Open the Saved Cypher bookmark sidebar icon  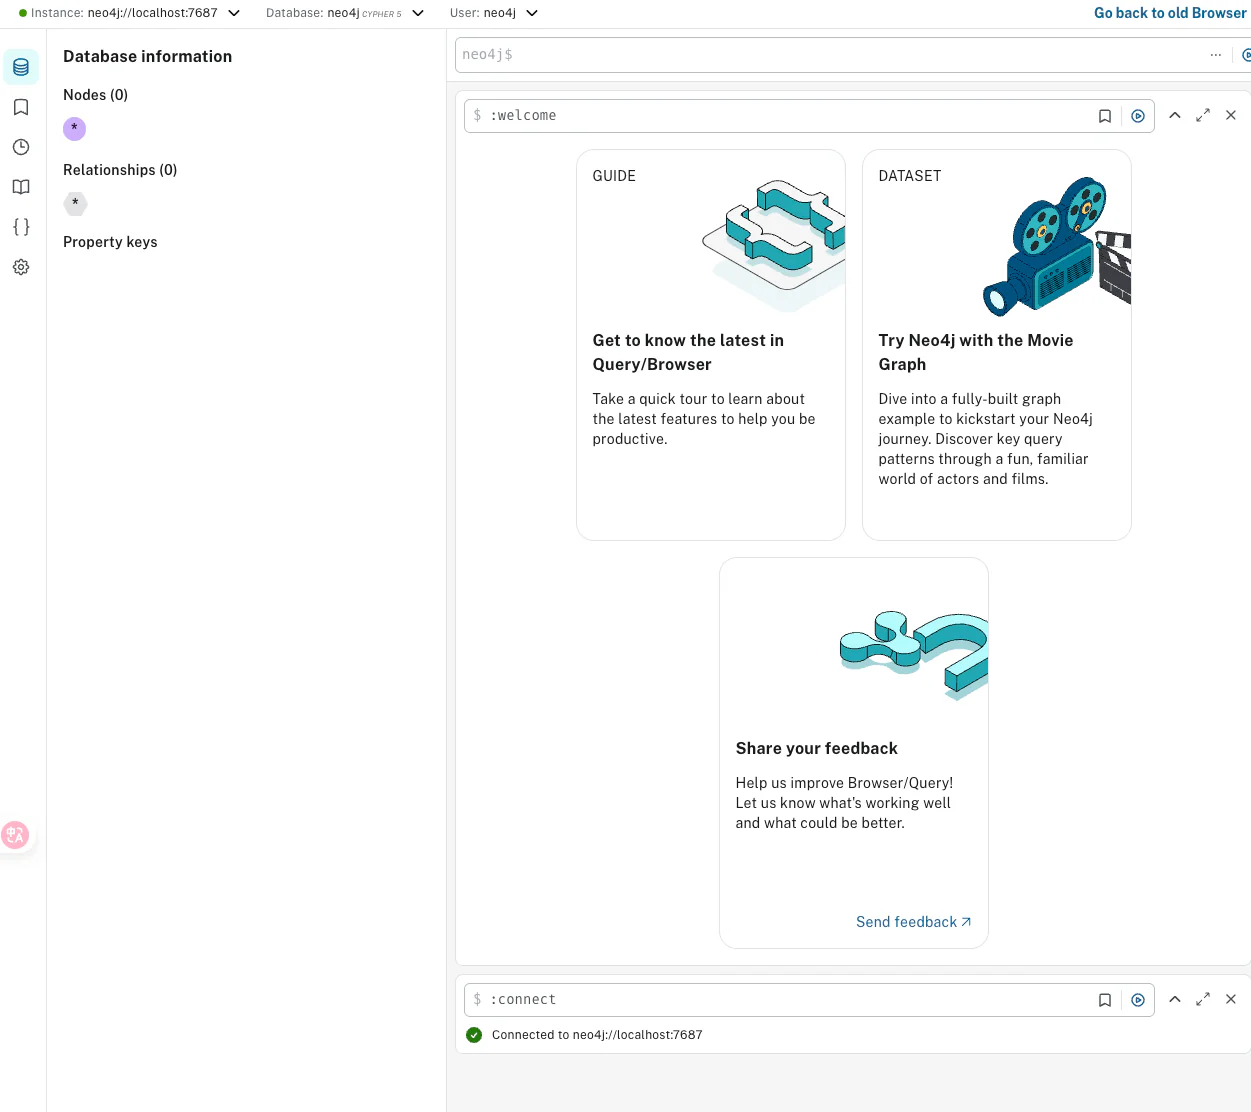(21, 107)
